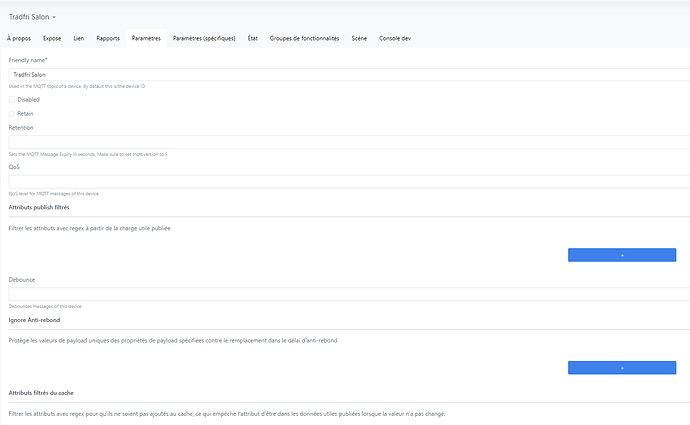Open the Tradfri Salon device dropdown
690x425 pixels.
[32, 17]
